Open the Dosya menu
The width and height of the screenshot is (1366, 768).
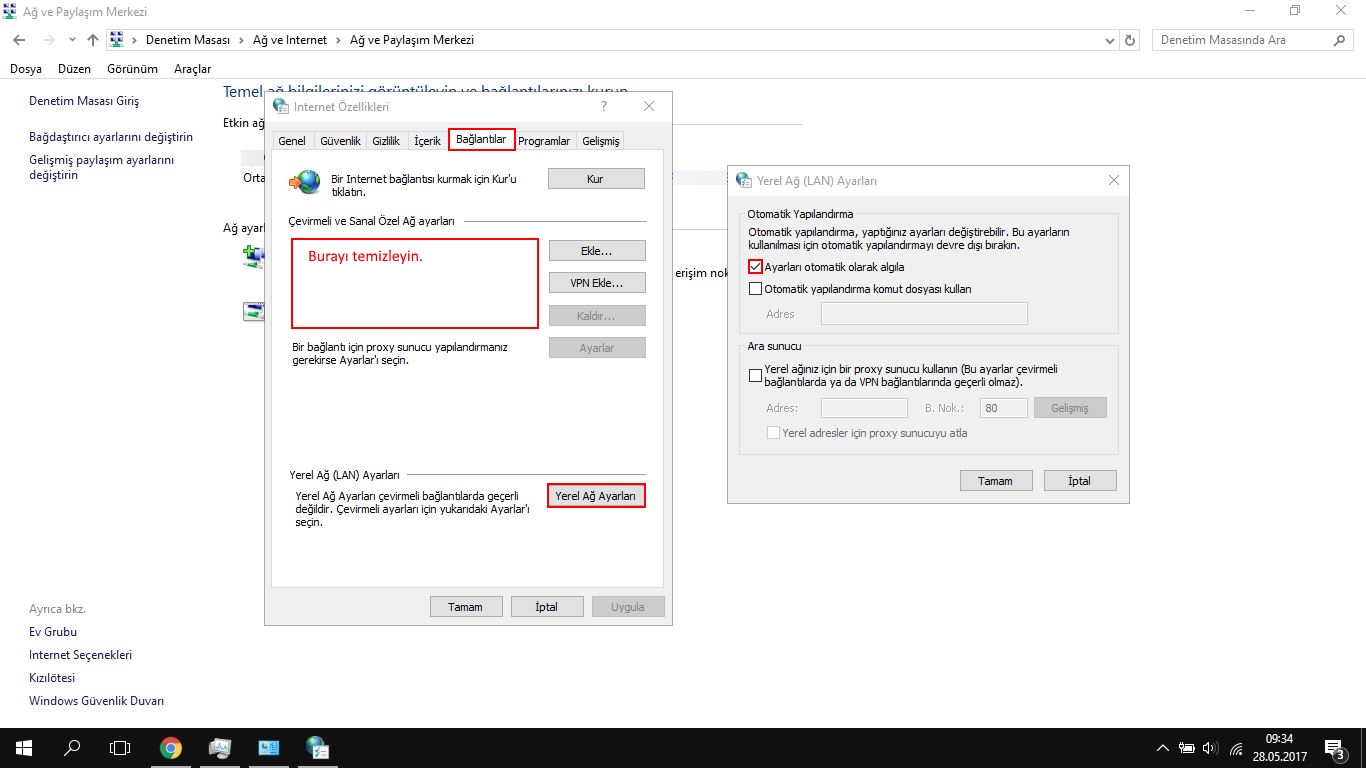point(26,69)
